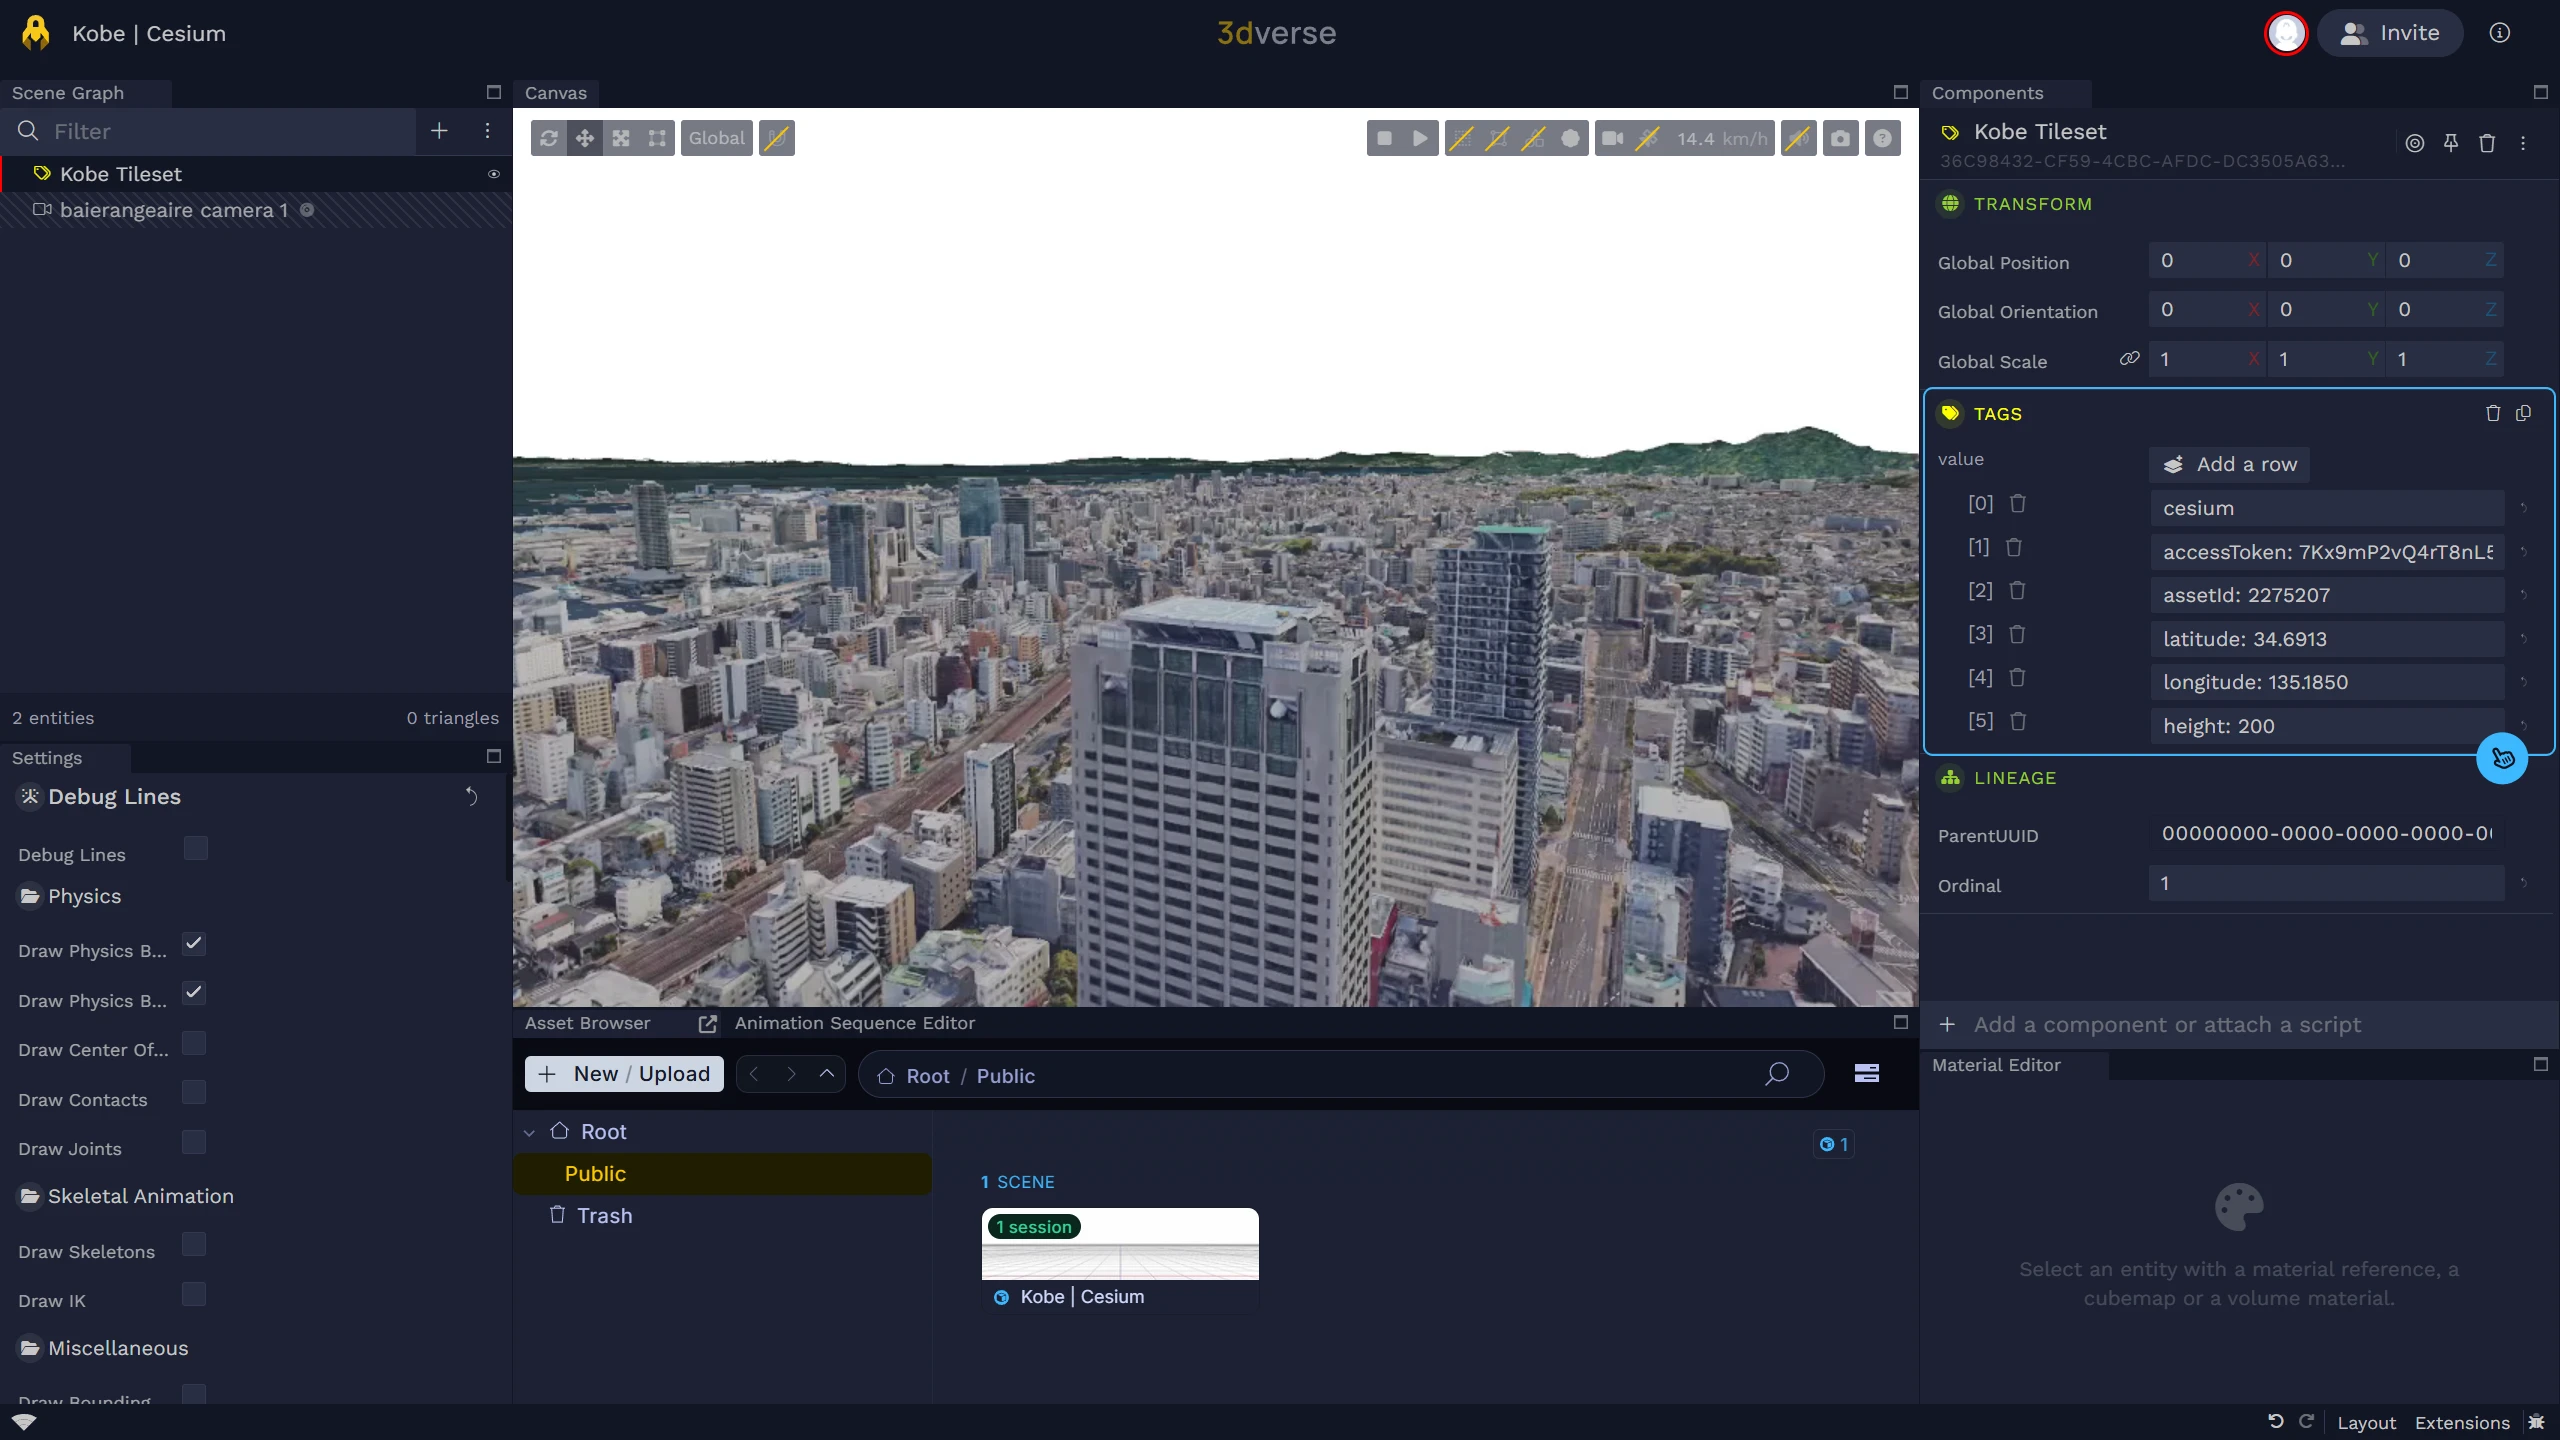Take a screenshot with the camera icon
Viewport: 2560px width, 1440px height.
(x=1841, y=138)
